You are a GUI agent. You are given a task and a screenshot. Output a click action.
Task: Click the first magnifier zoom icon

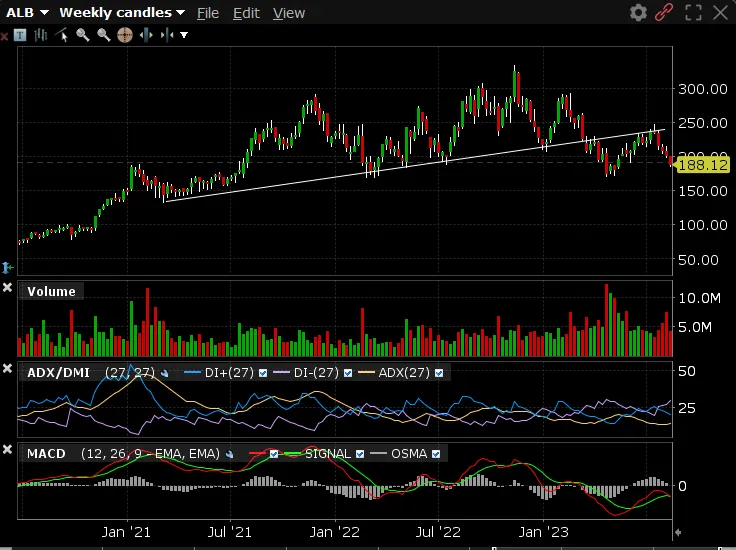(83, 35)
